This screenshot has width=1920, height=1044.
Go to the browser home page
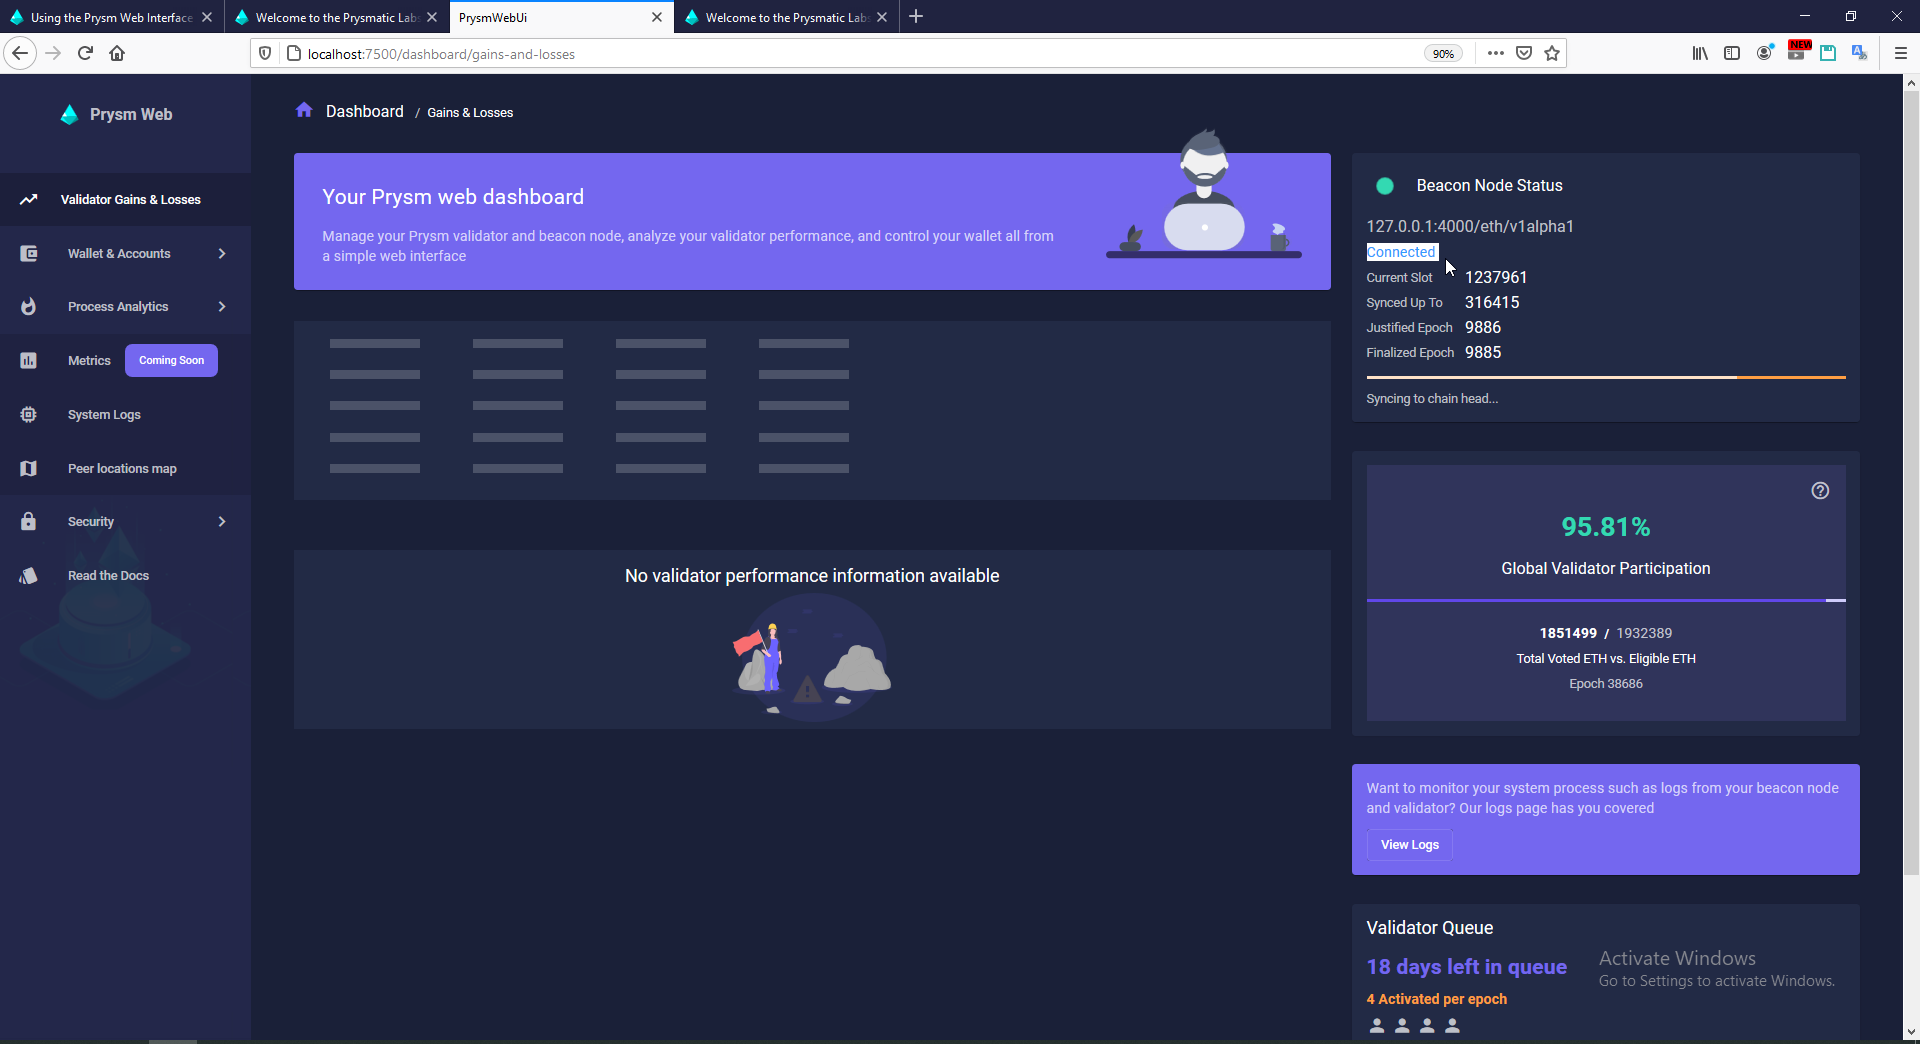point(117,54)
